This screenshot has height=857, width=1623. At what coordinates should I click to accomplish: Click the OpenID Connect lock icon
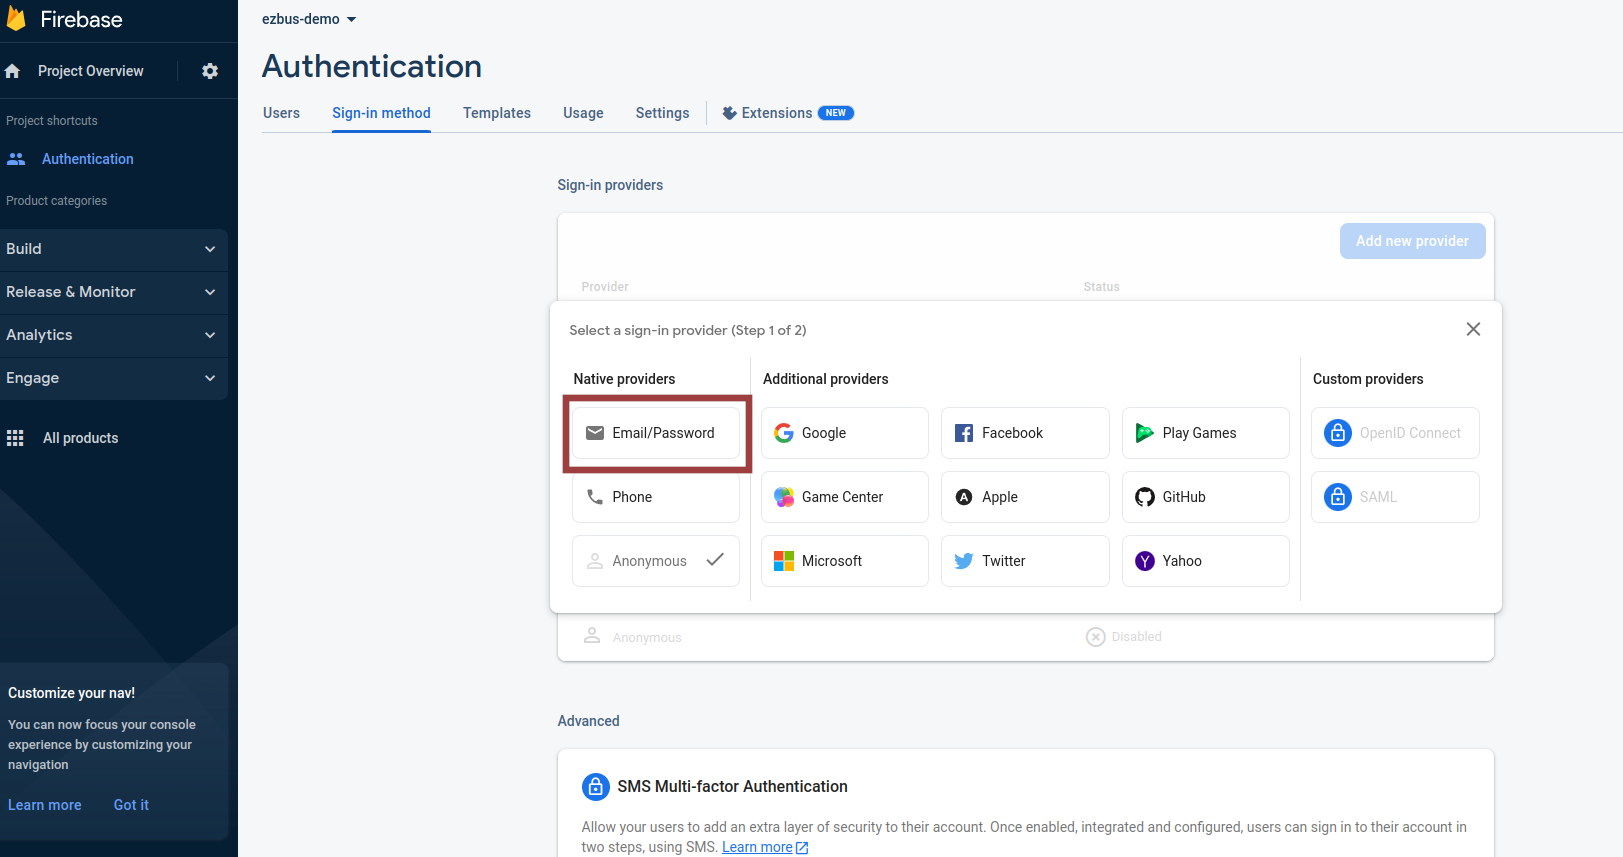1338,433
